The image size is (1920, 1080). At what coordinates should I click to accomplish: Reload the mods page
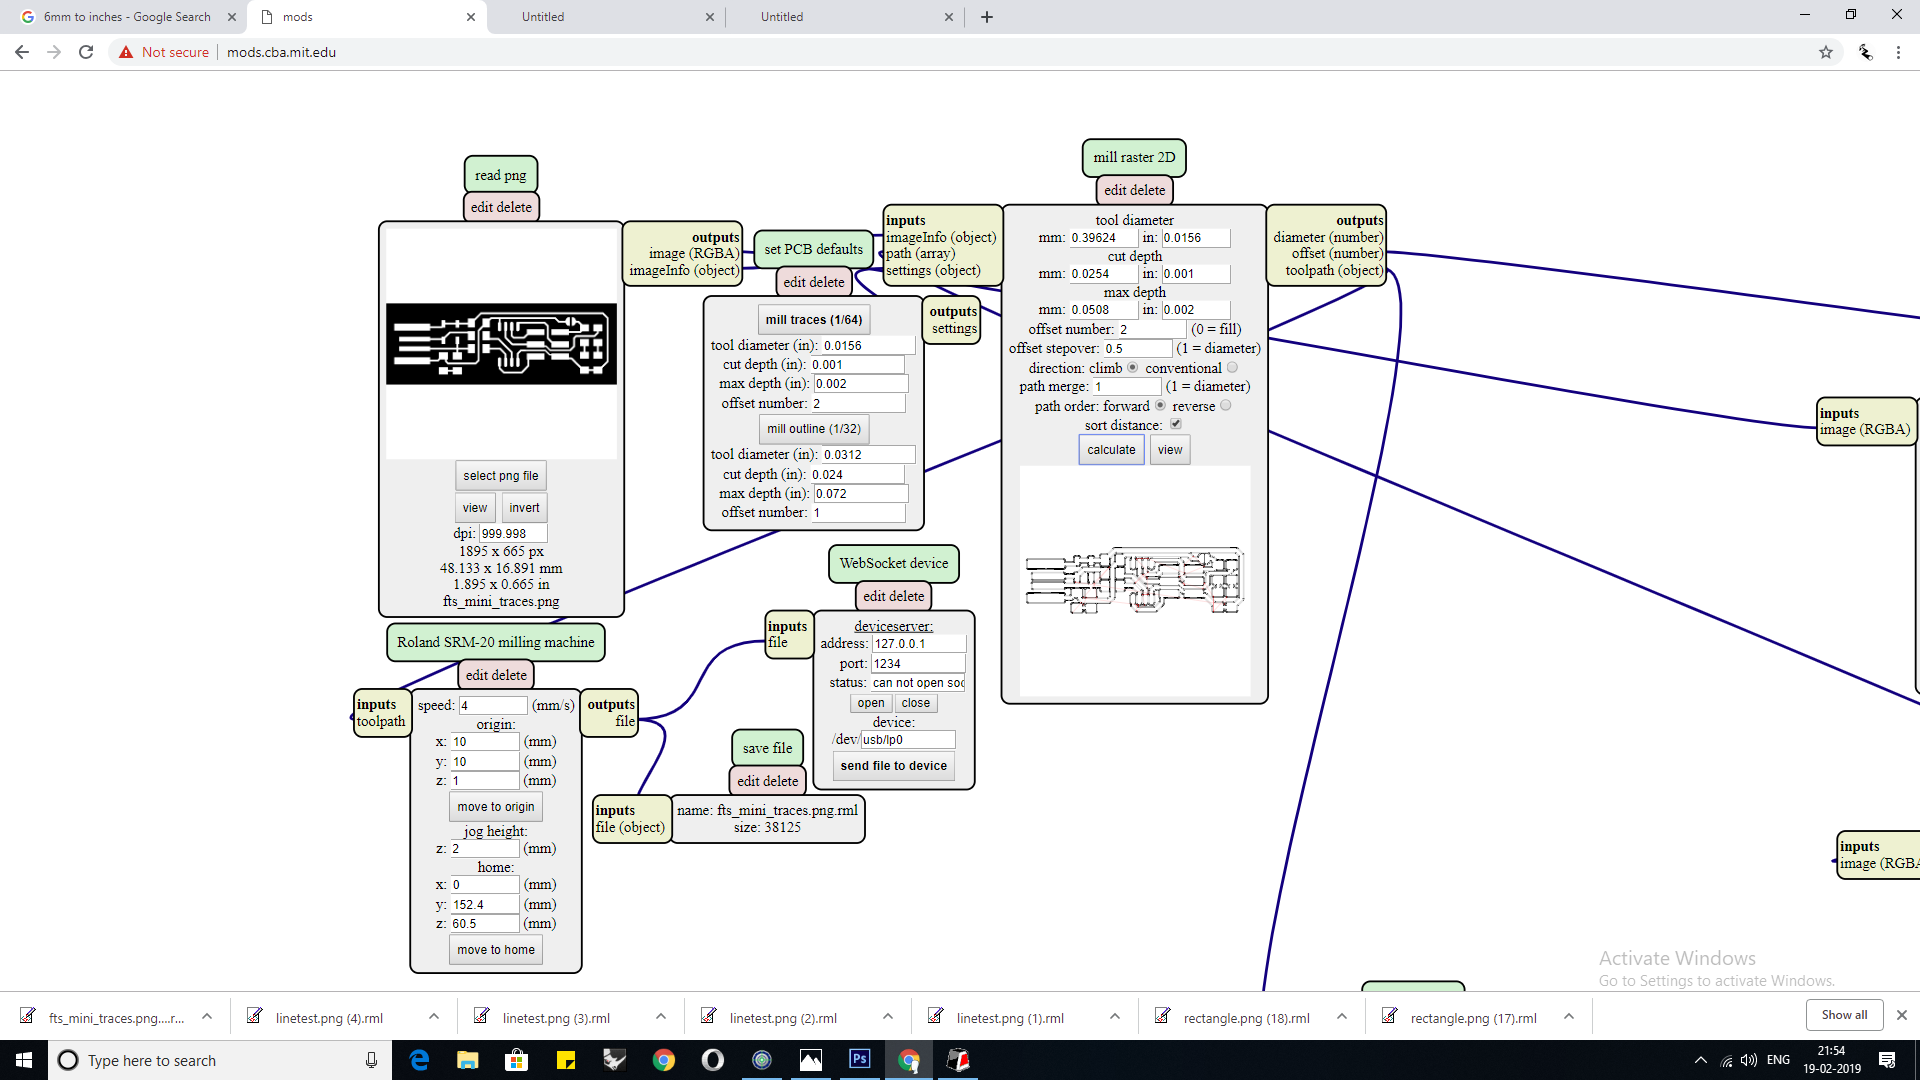[x=86, y=52]
